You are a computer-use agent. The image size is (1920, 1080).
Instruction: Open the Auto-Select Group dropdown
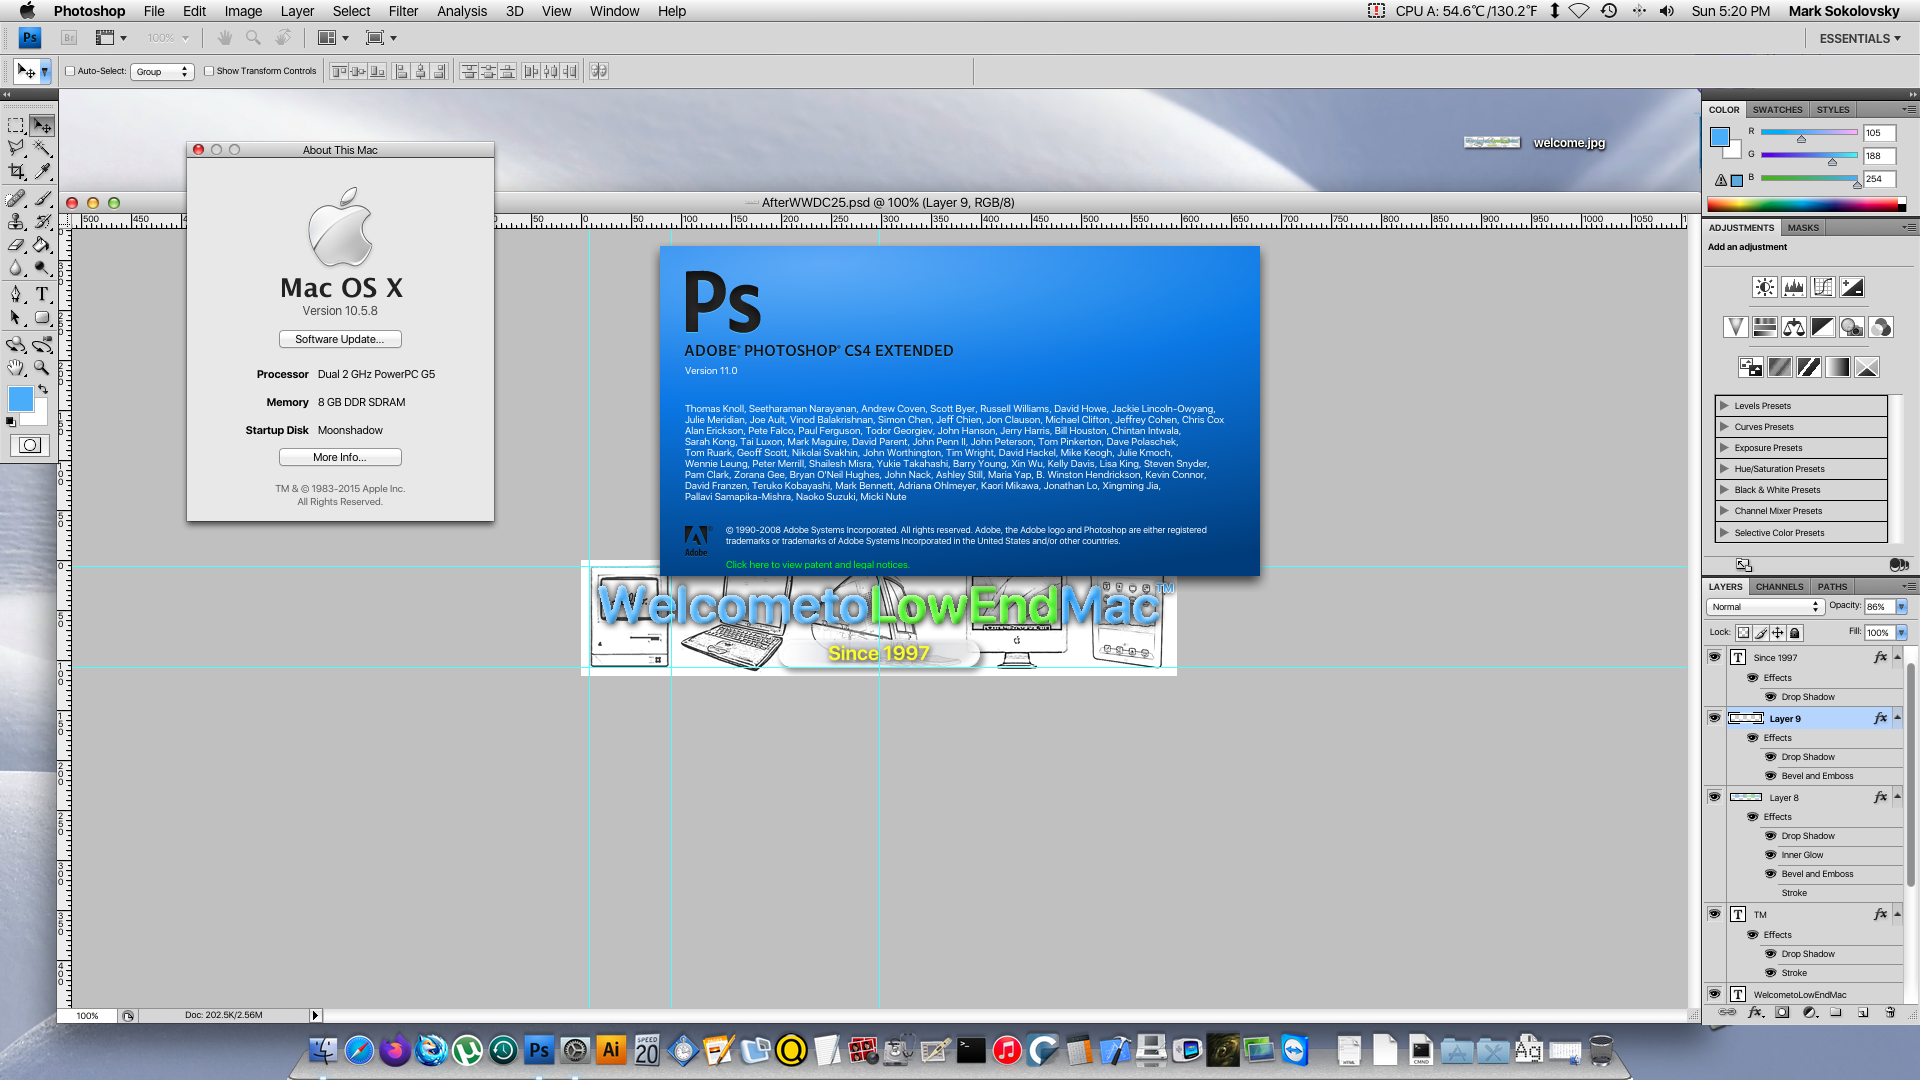coord(162,72)
